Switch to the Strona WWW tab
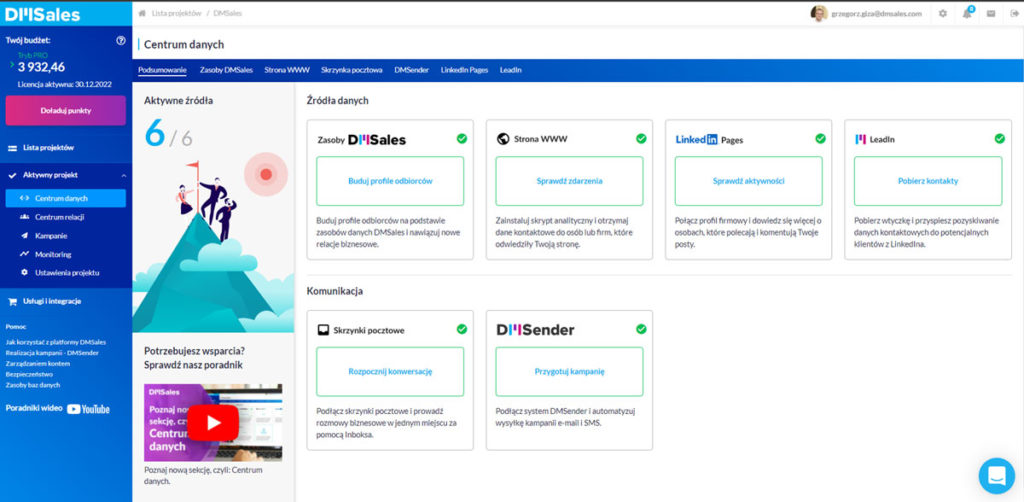The height and width of the screenshot is (502, 1024). (287, 70)
